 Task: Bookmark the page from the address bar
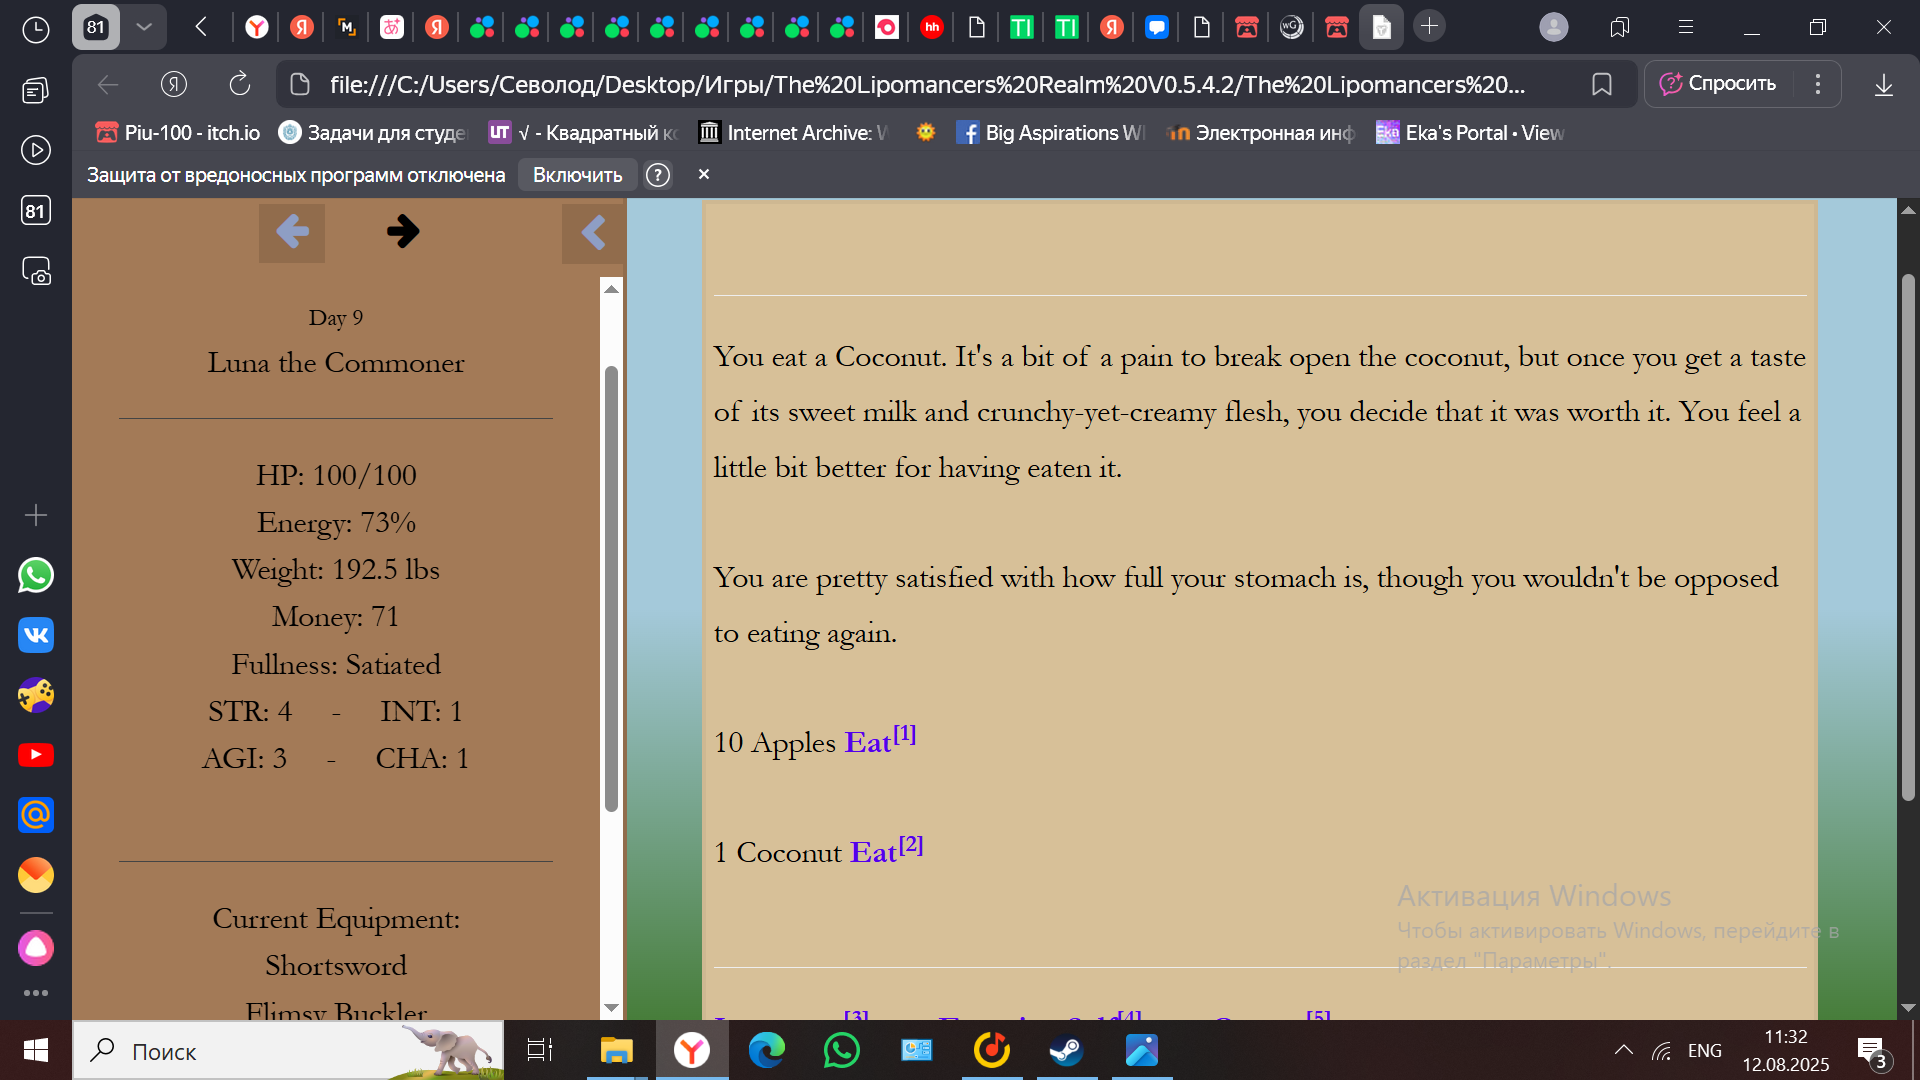click(x=1601, y=85)
